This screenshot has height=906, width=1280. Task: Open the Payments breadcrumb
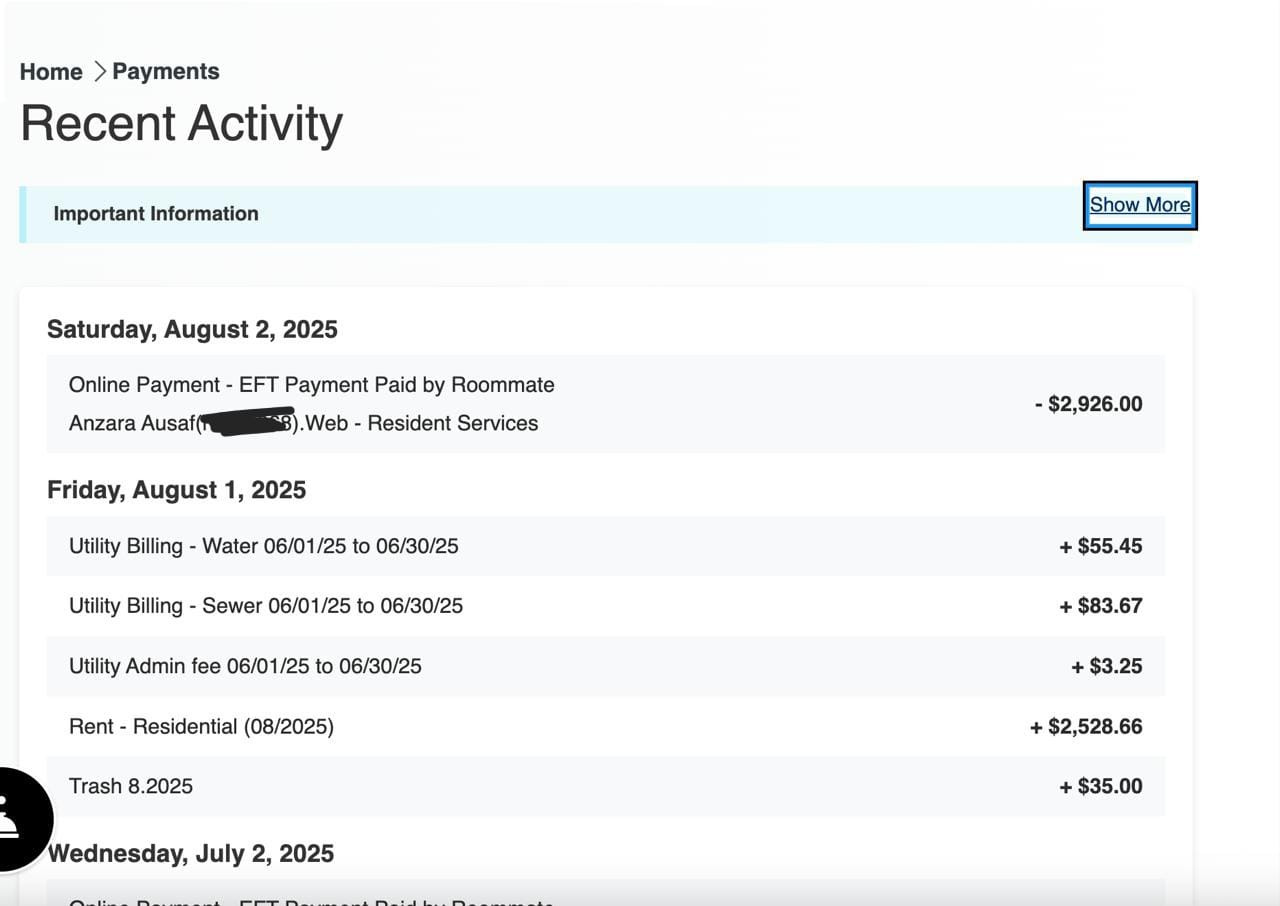pyautogui.click(x=165, y=72)
